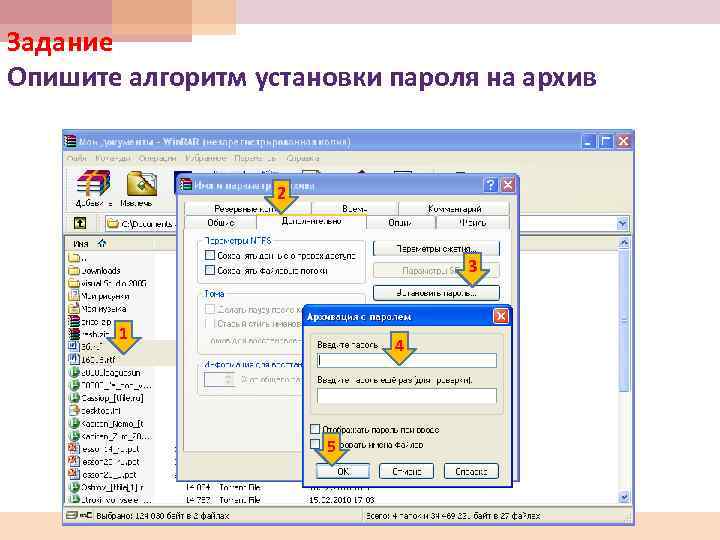Click the '15.02.2010 17:03' date cell
720x540 pixels.
tap(342, 500)
